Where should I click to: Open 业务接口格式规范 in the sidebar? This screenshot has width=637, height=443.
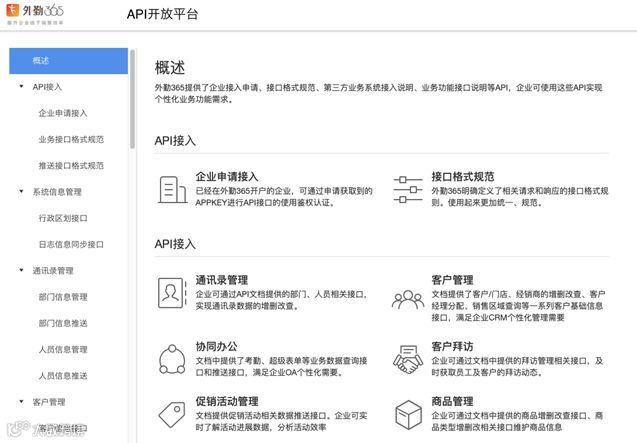[x=71, y=139]
